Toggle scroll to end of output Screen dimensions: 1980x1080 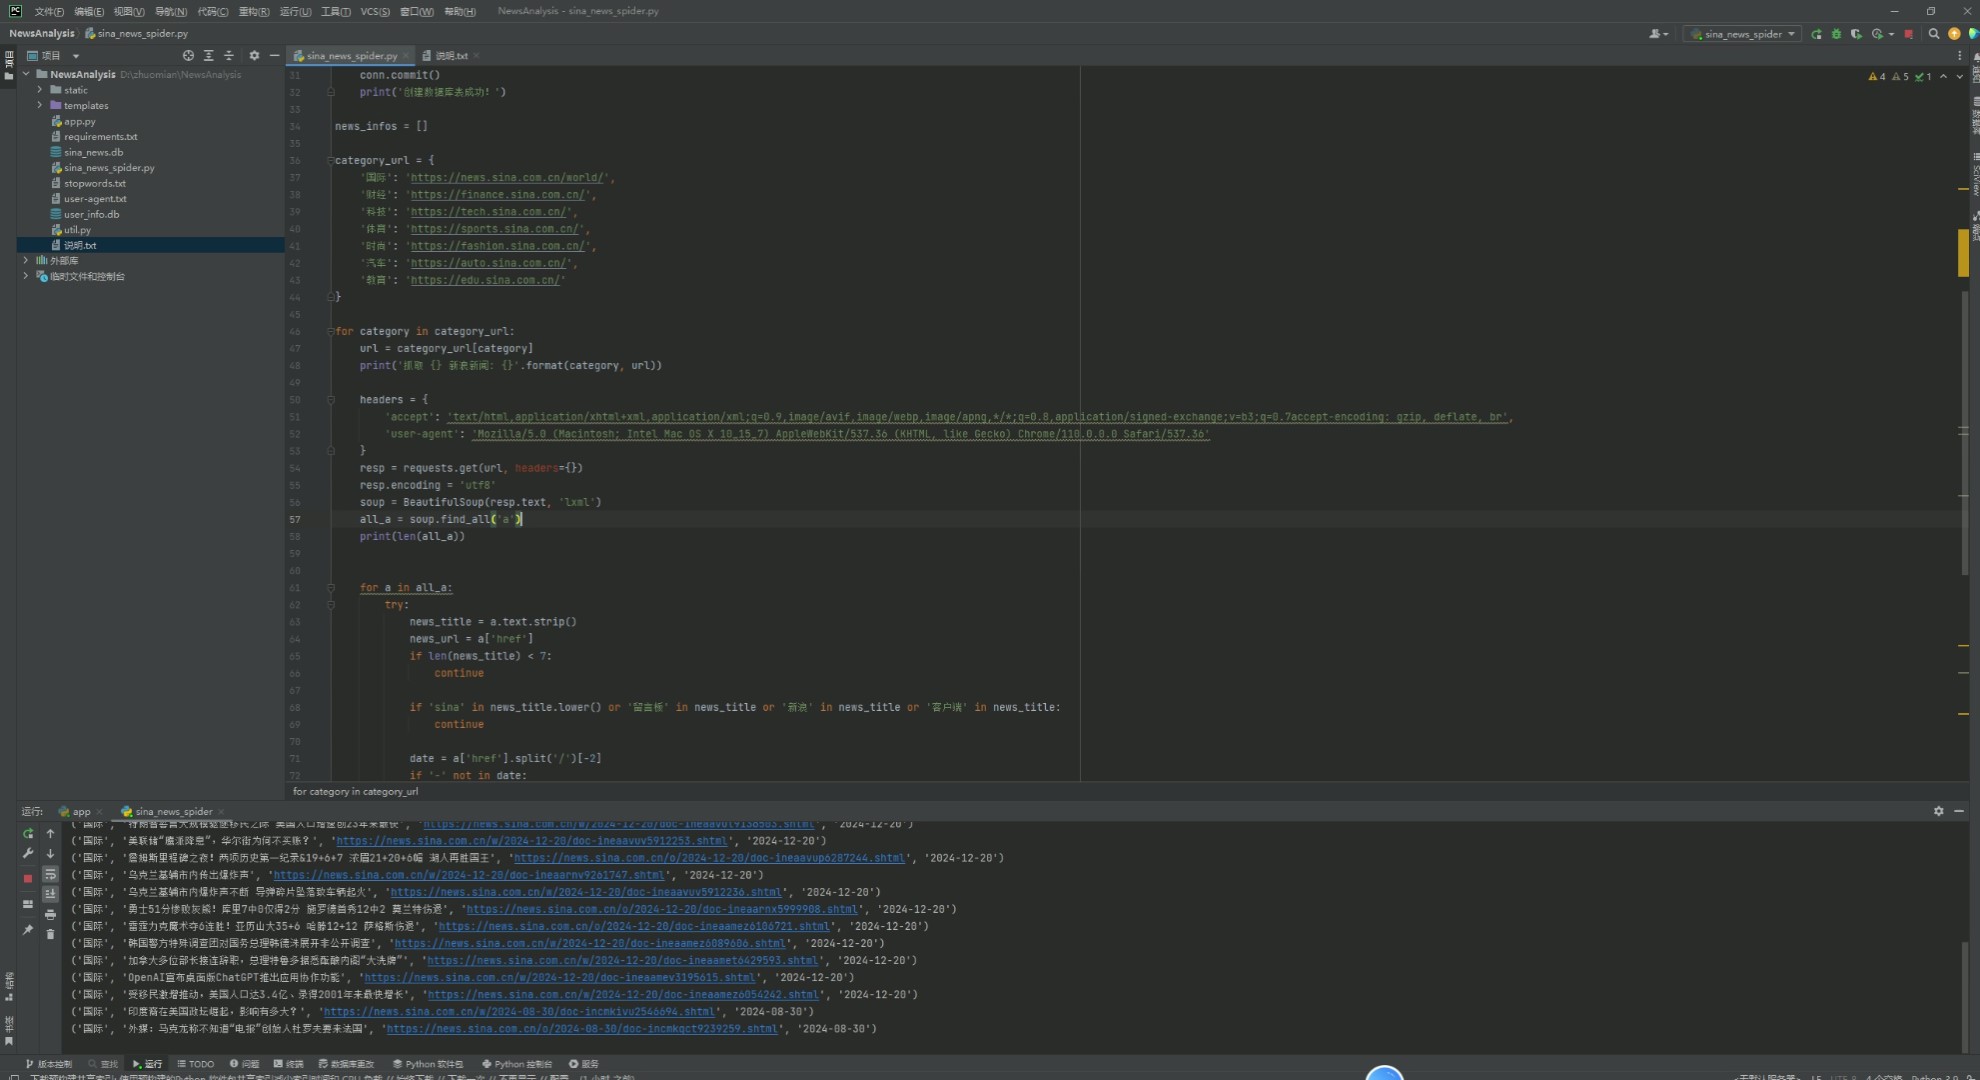pos(50,894)
